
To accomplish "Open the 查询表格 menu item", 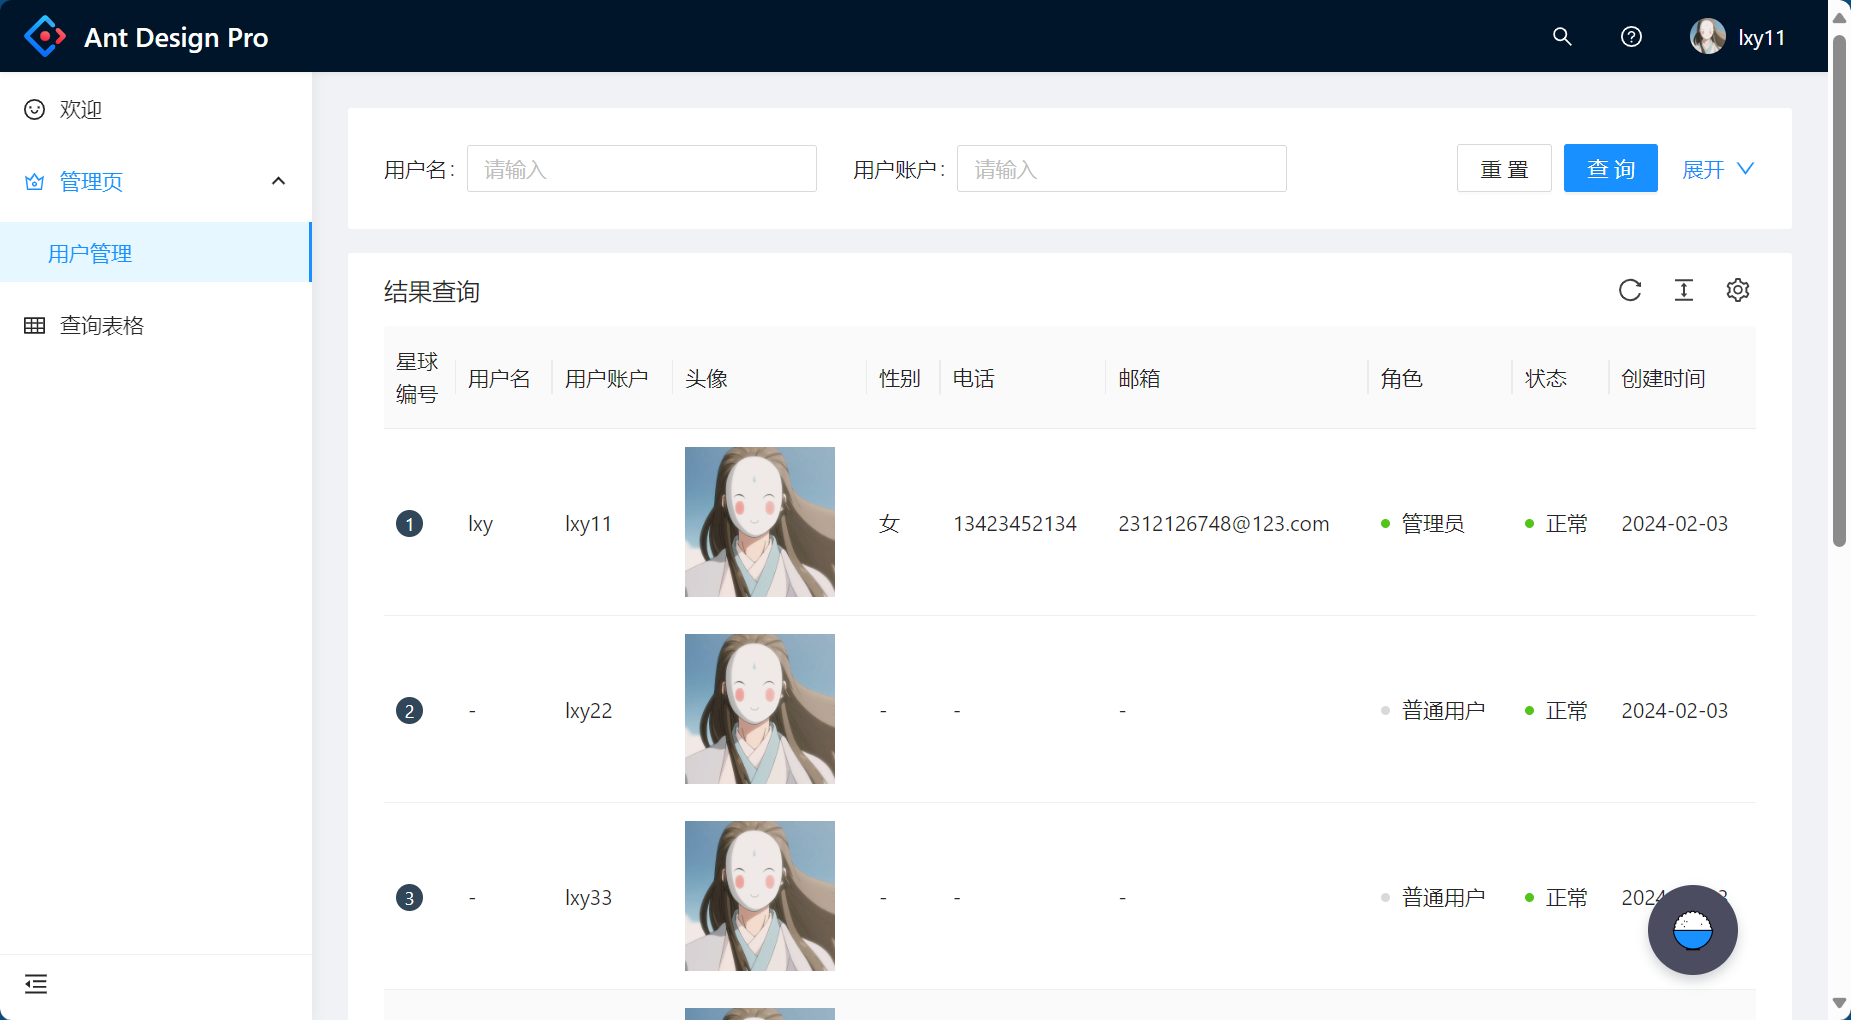I will (156, 326).
